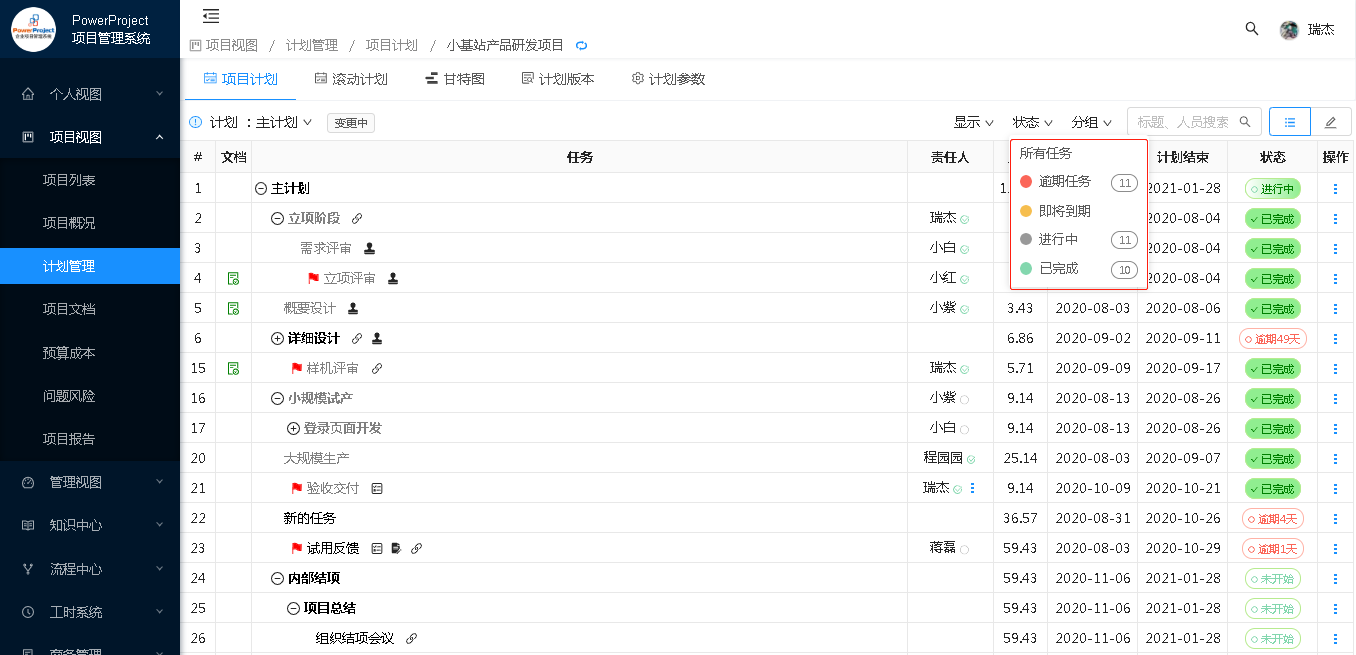This screenshot has height=655, width=1356.
Task: Click the 变更中 button
Action: tap(351, 123)
